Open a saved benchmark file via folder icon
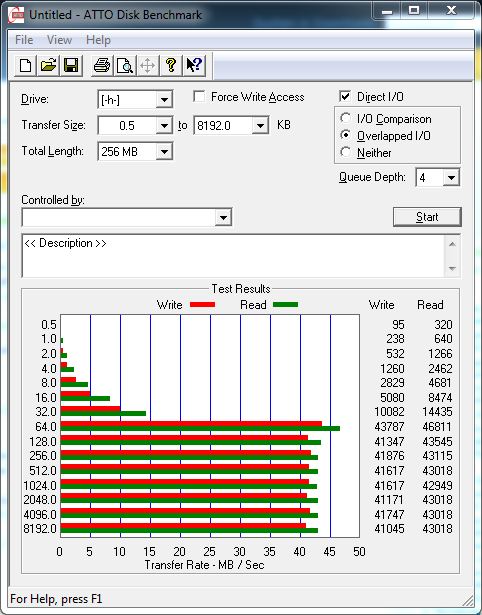The width and height of the screenshot is (482, 615). pyautogui.click(x=48, y=65)
